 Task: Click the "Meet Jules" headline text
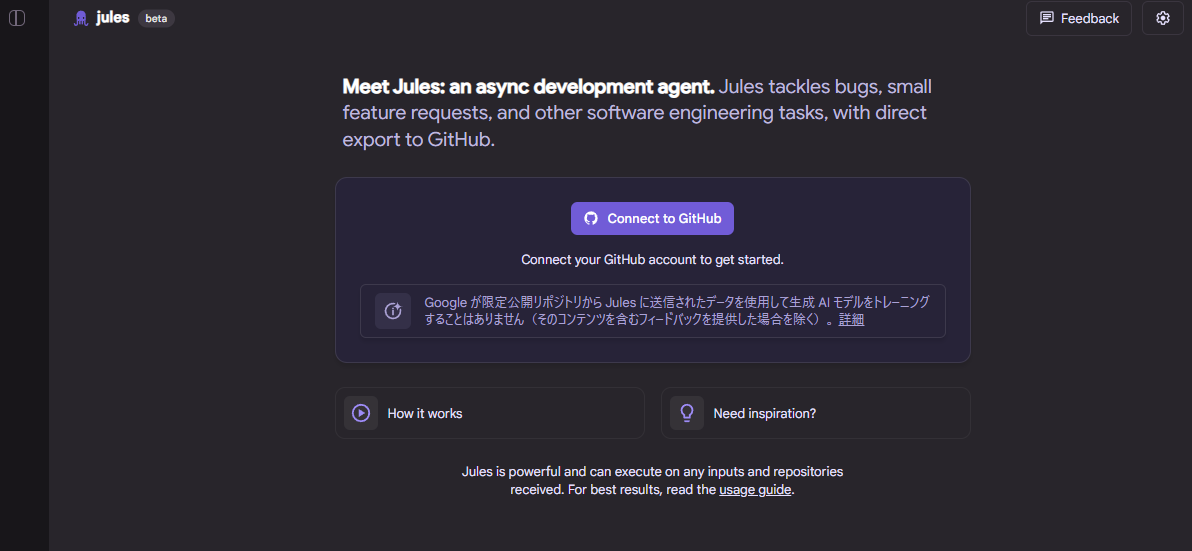point(528,87)
